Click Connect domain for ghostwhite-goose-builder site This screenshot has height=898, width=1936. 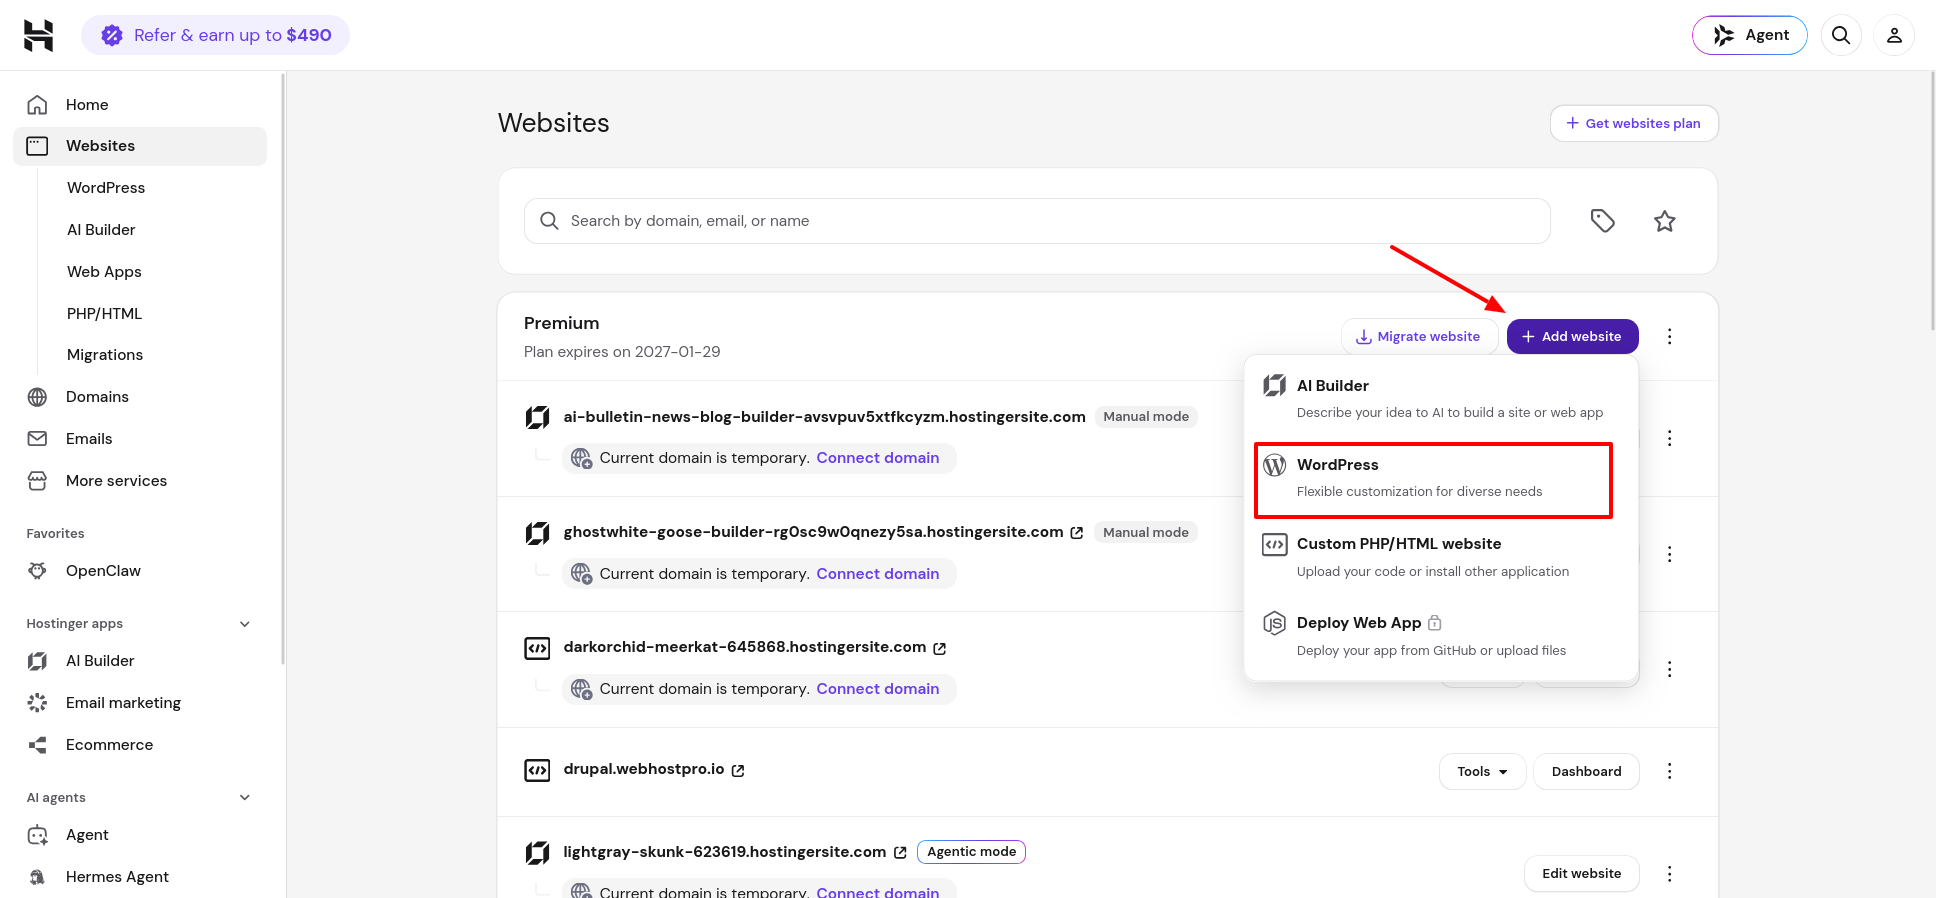877,574
